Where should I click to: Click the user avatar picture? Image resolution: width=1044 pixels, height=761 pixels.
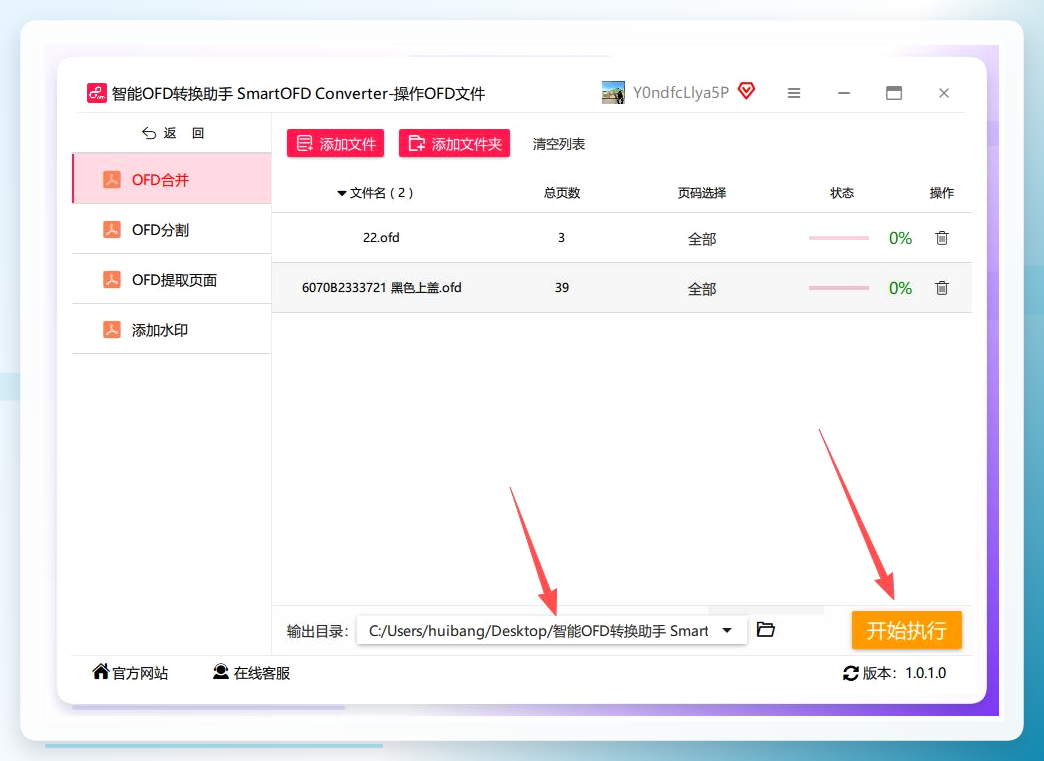[613, 93]
